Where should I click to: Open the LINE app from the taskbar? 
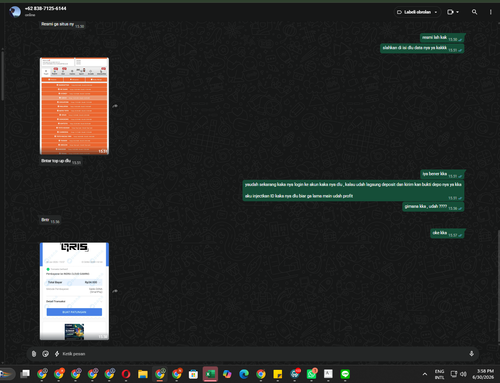(345, 374)
